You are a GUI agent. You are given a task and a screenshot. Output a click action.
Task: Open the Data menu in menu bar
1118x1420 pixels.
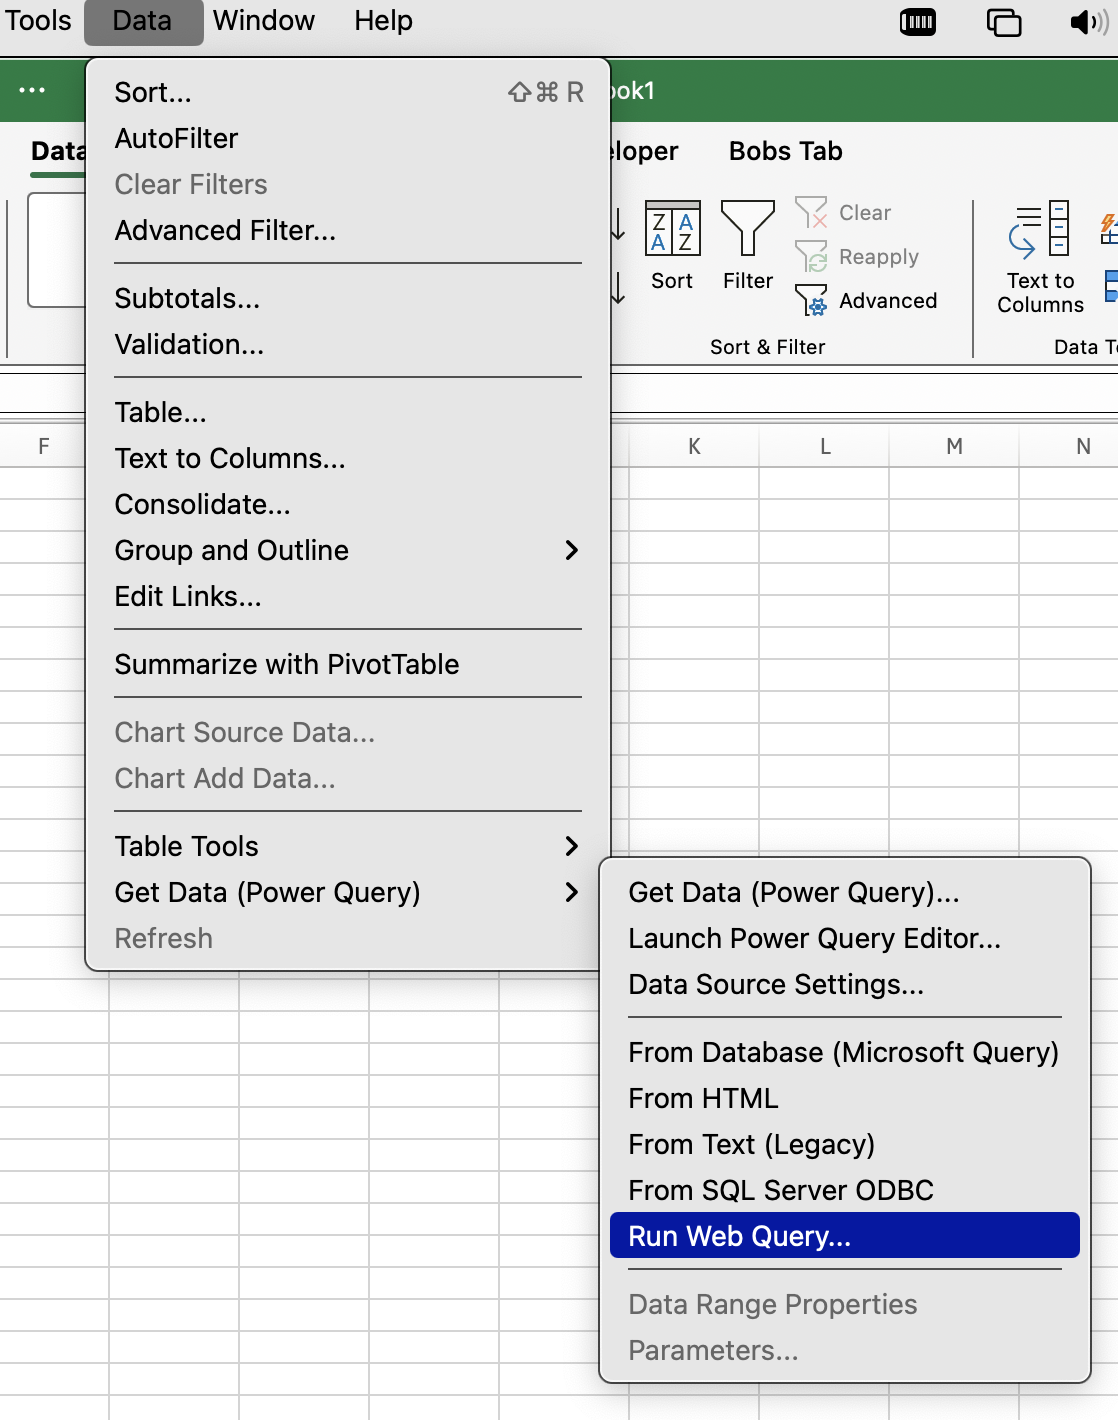[143, 21]
